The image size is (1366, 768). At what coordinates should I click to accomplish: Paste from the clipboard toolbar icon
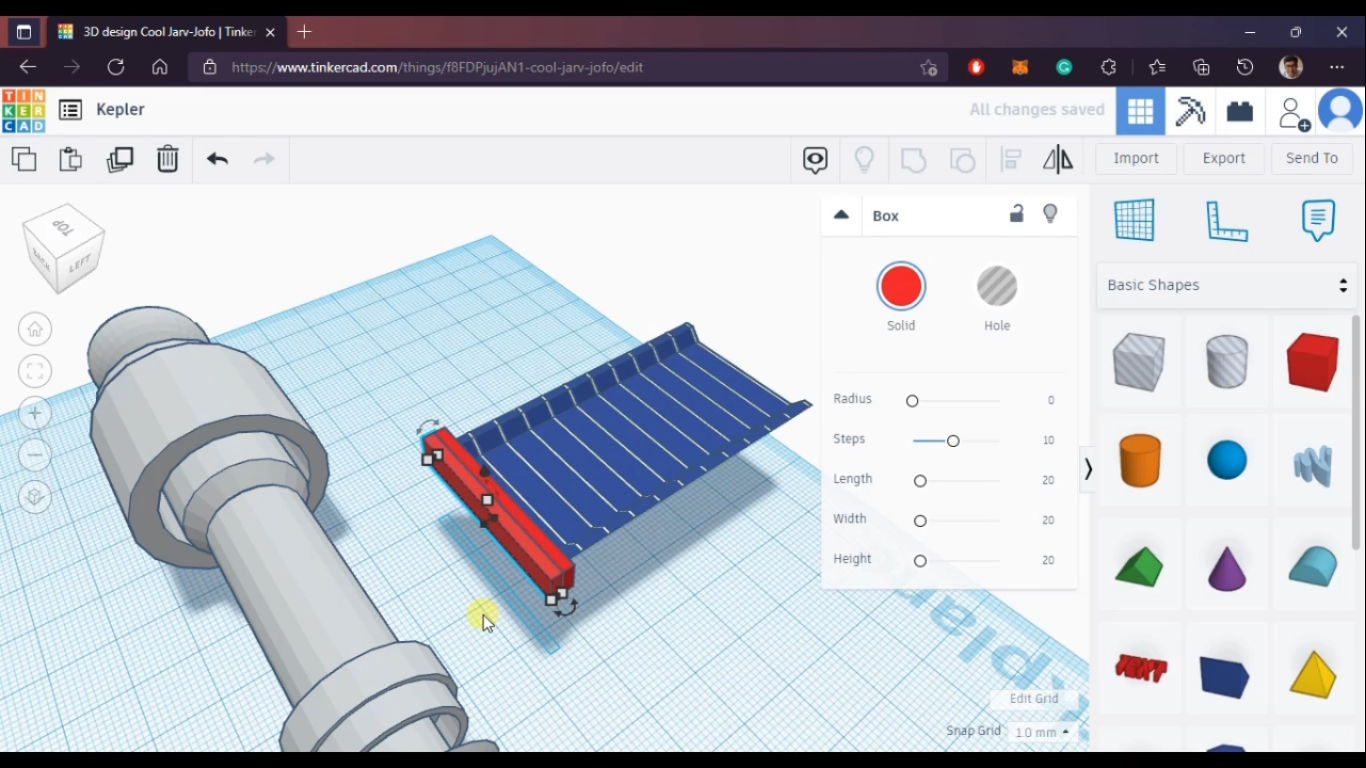71,159
